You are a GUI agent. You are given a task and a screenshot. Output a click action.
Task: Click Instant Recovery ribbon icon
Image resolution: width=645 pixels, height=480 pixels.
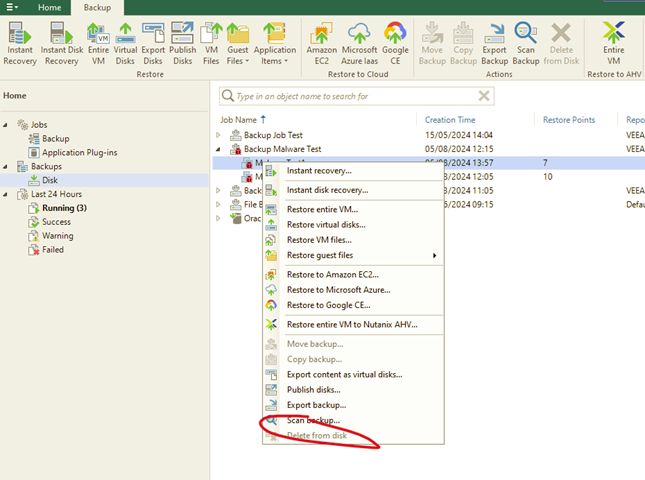pos(20,43)
